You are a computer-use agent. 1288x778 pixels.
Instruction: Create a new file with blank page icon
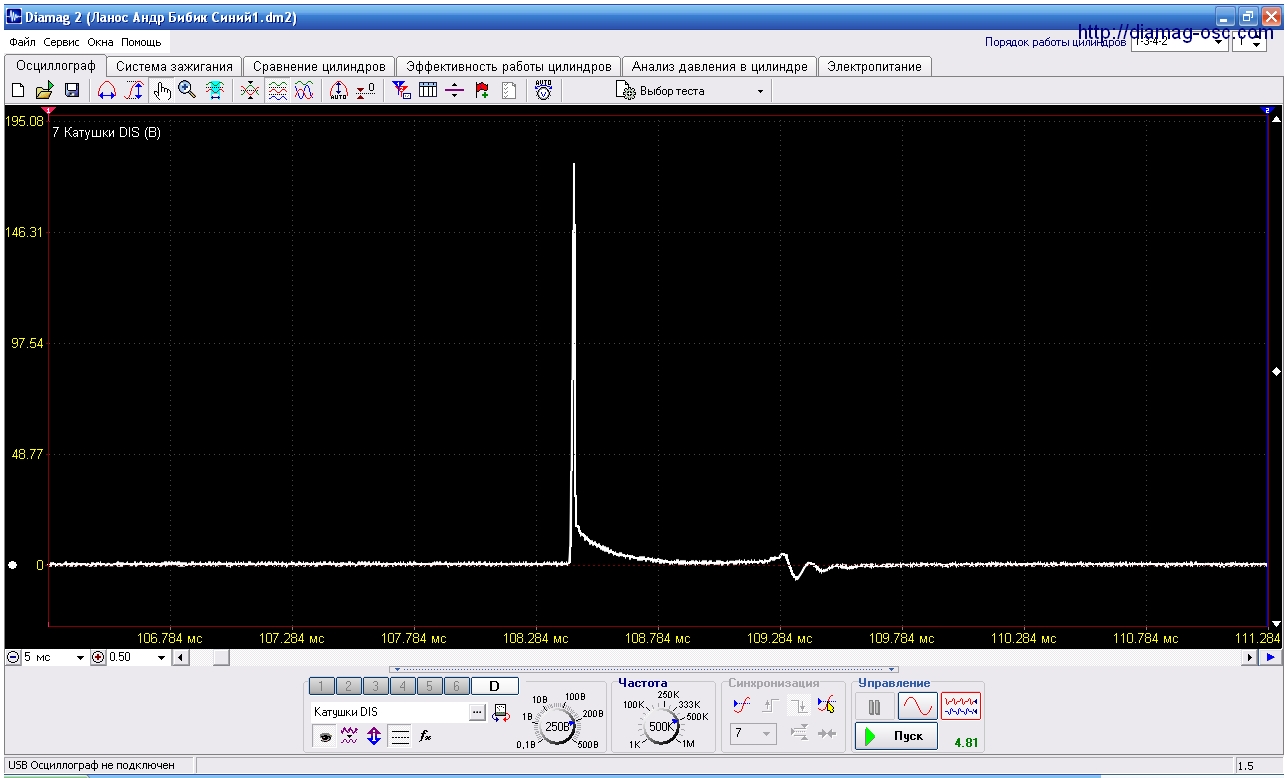[x=18, y=91]
